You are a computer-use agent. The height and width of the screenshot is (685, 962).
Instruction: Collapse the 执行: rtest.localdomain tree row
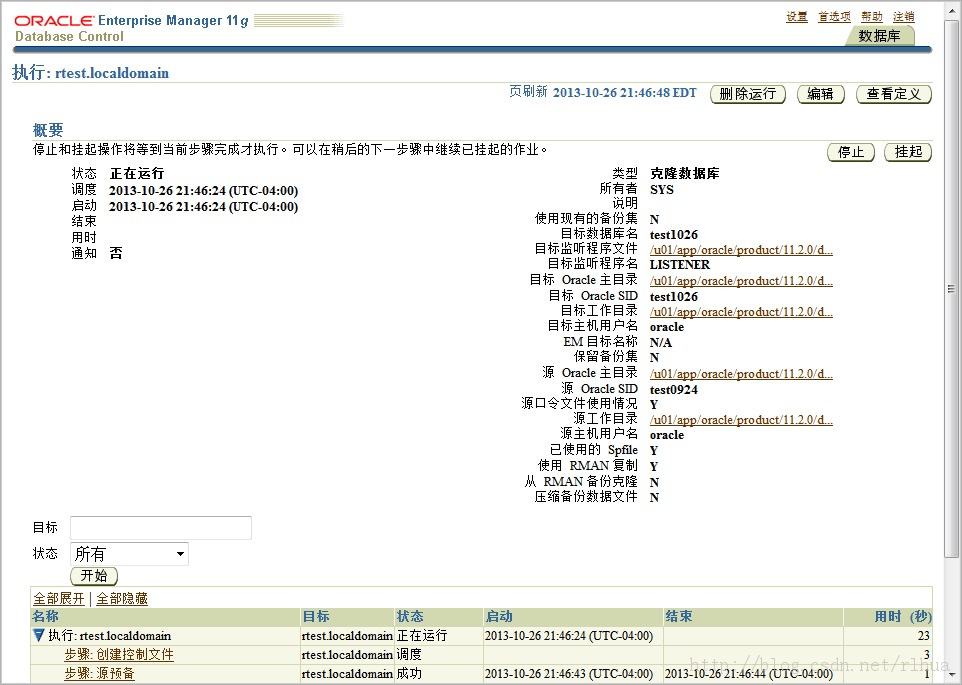pos(39,635)
